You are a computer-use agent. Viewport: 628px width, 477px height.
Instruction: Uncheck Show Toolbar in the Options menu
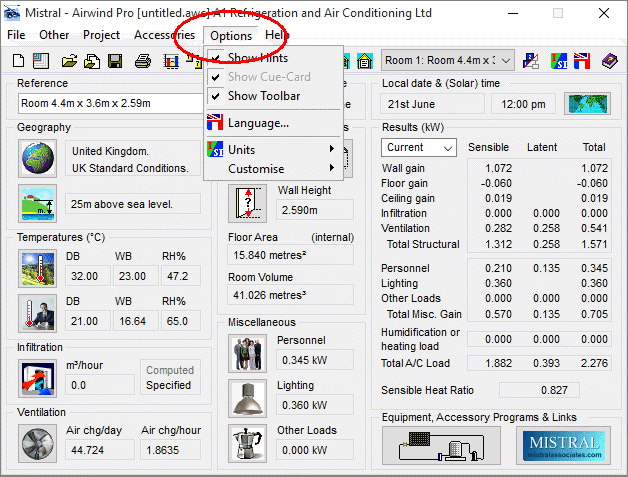pos(263,96)
